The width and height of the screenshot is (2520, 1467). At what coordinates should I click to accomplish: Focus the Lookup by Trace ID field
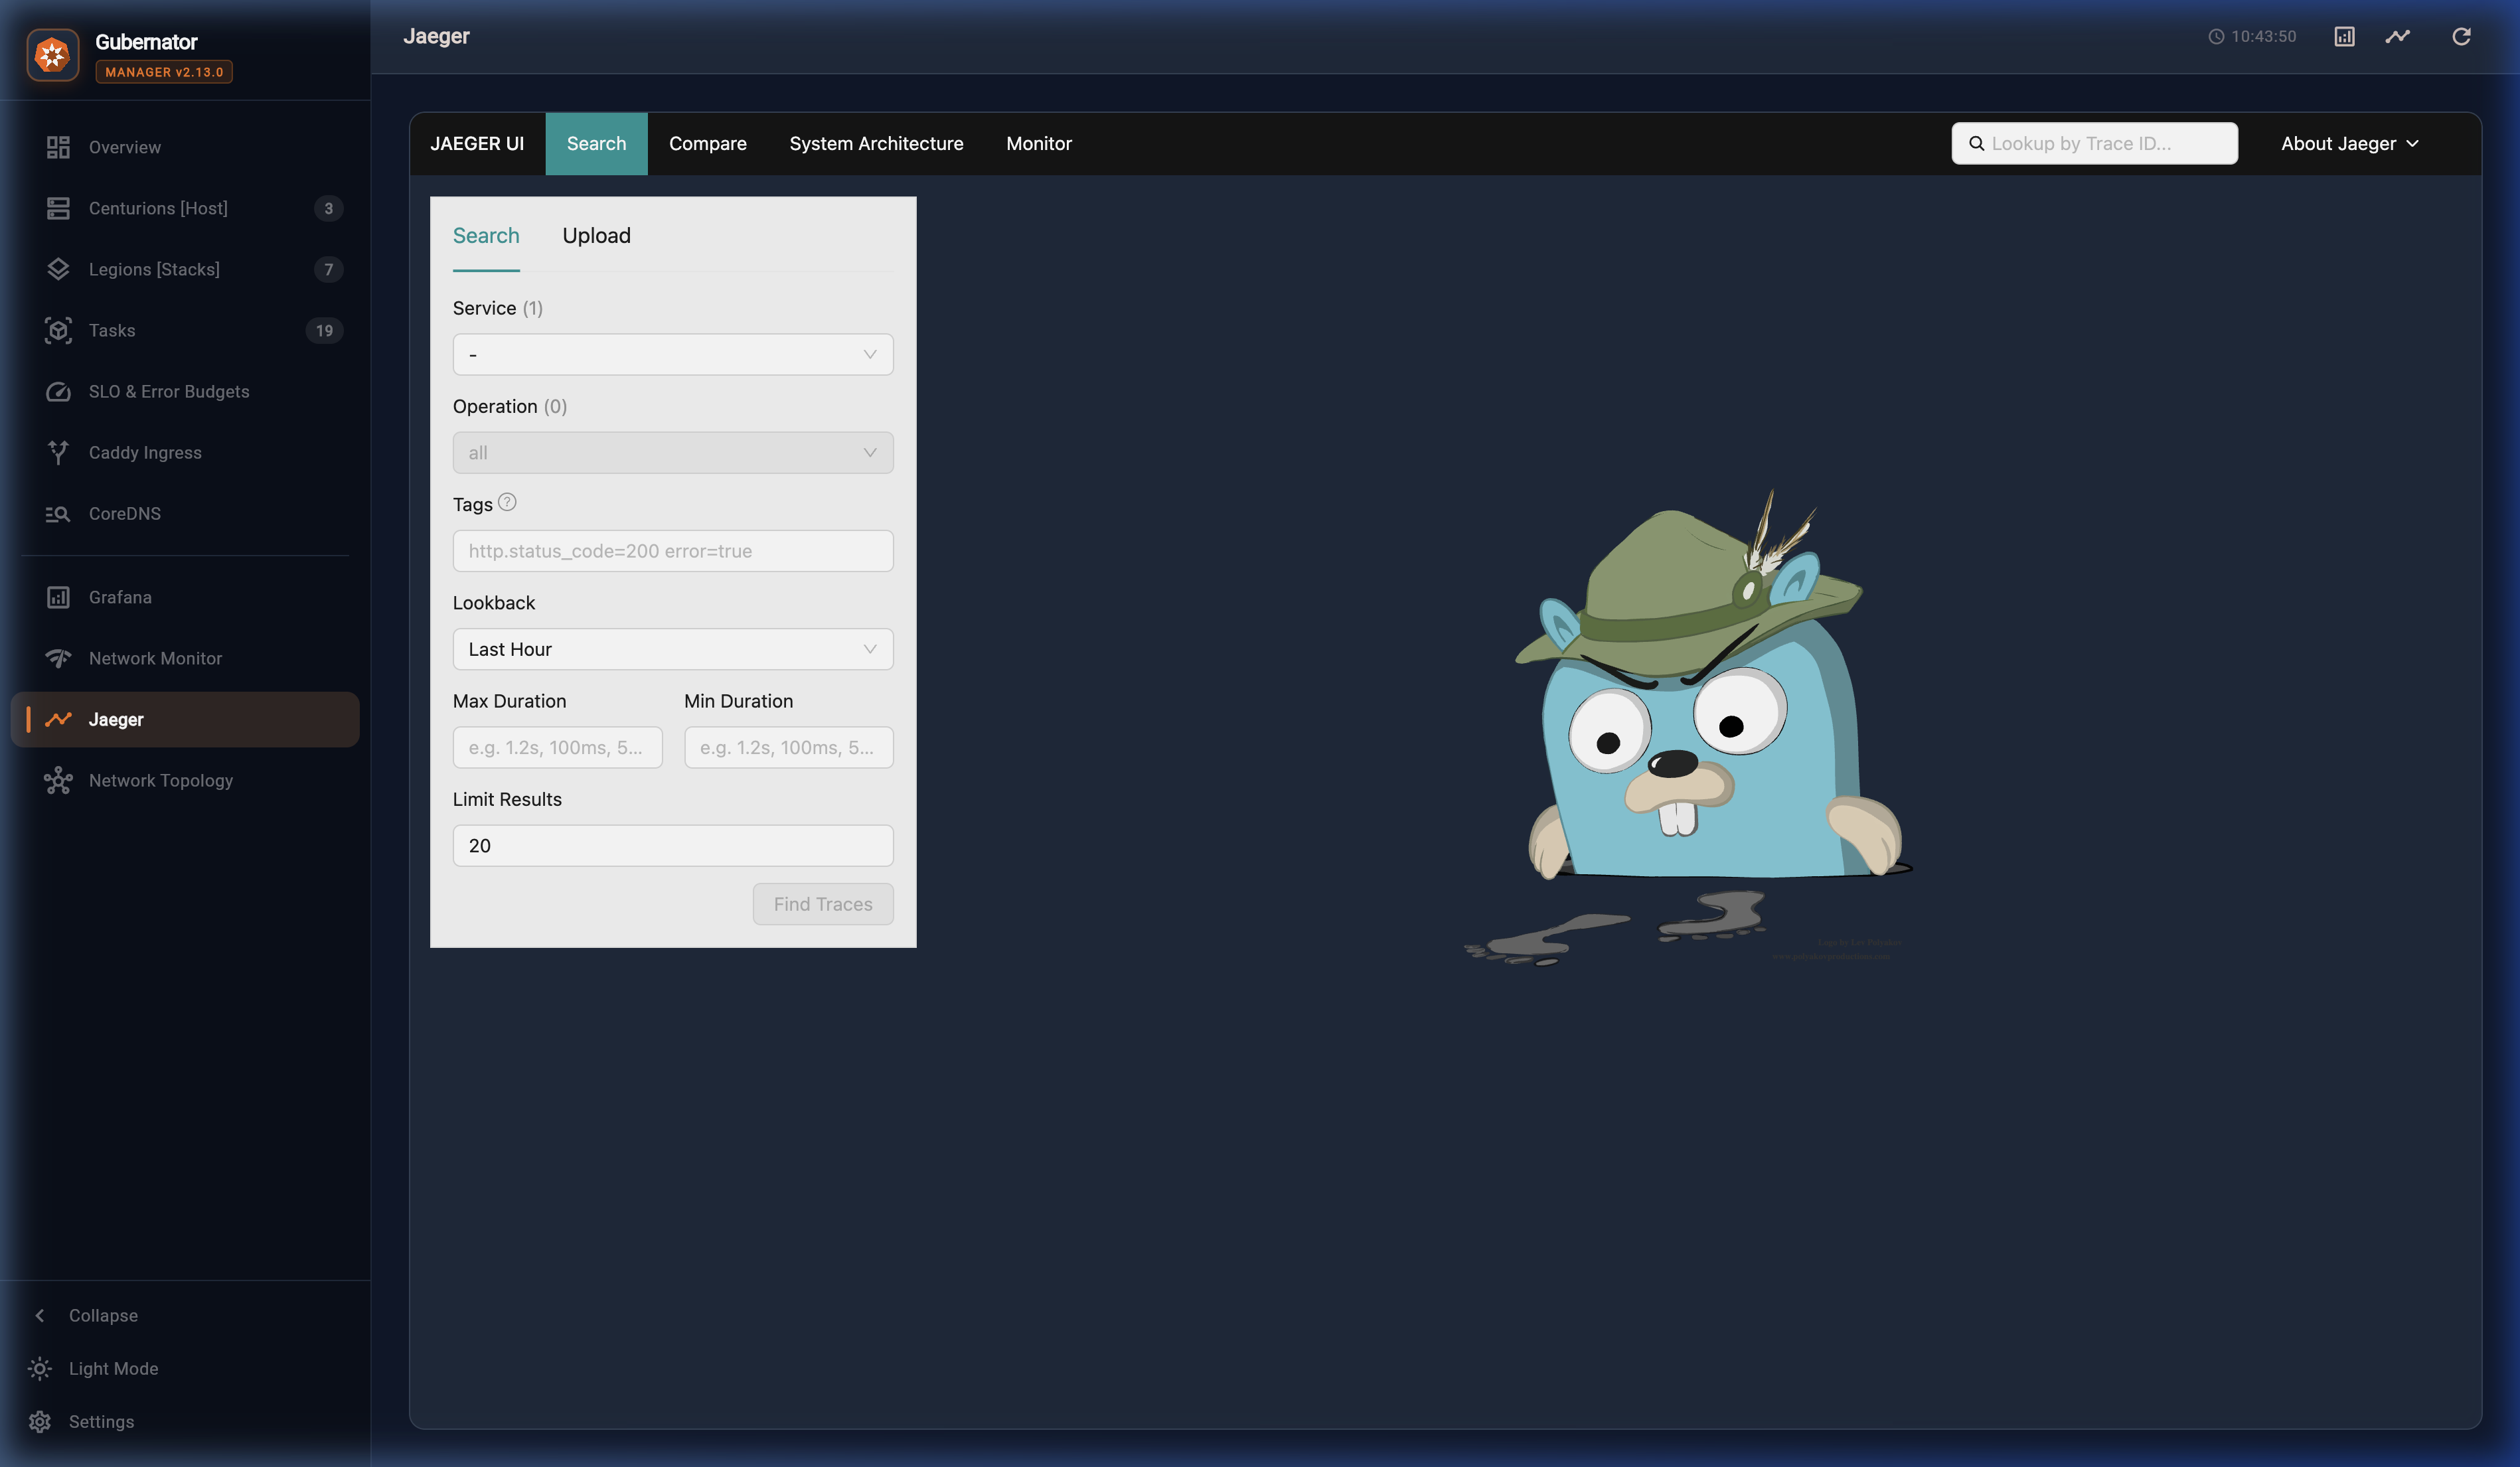tap(2095, 143)
